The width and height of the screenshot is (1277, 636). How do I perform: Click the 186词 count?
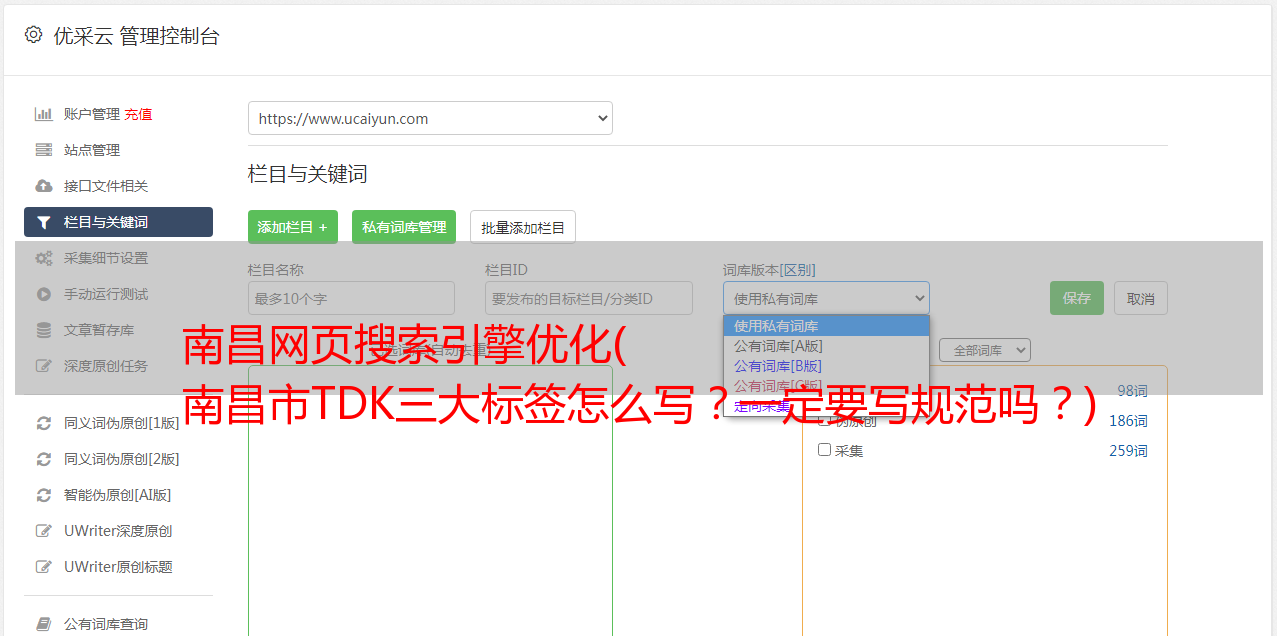1128,421
